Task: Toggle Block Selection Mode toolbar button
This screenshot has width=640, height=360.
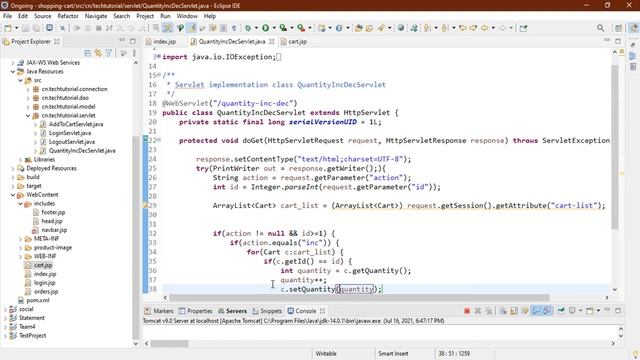Action: tap(223, 28)
